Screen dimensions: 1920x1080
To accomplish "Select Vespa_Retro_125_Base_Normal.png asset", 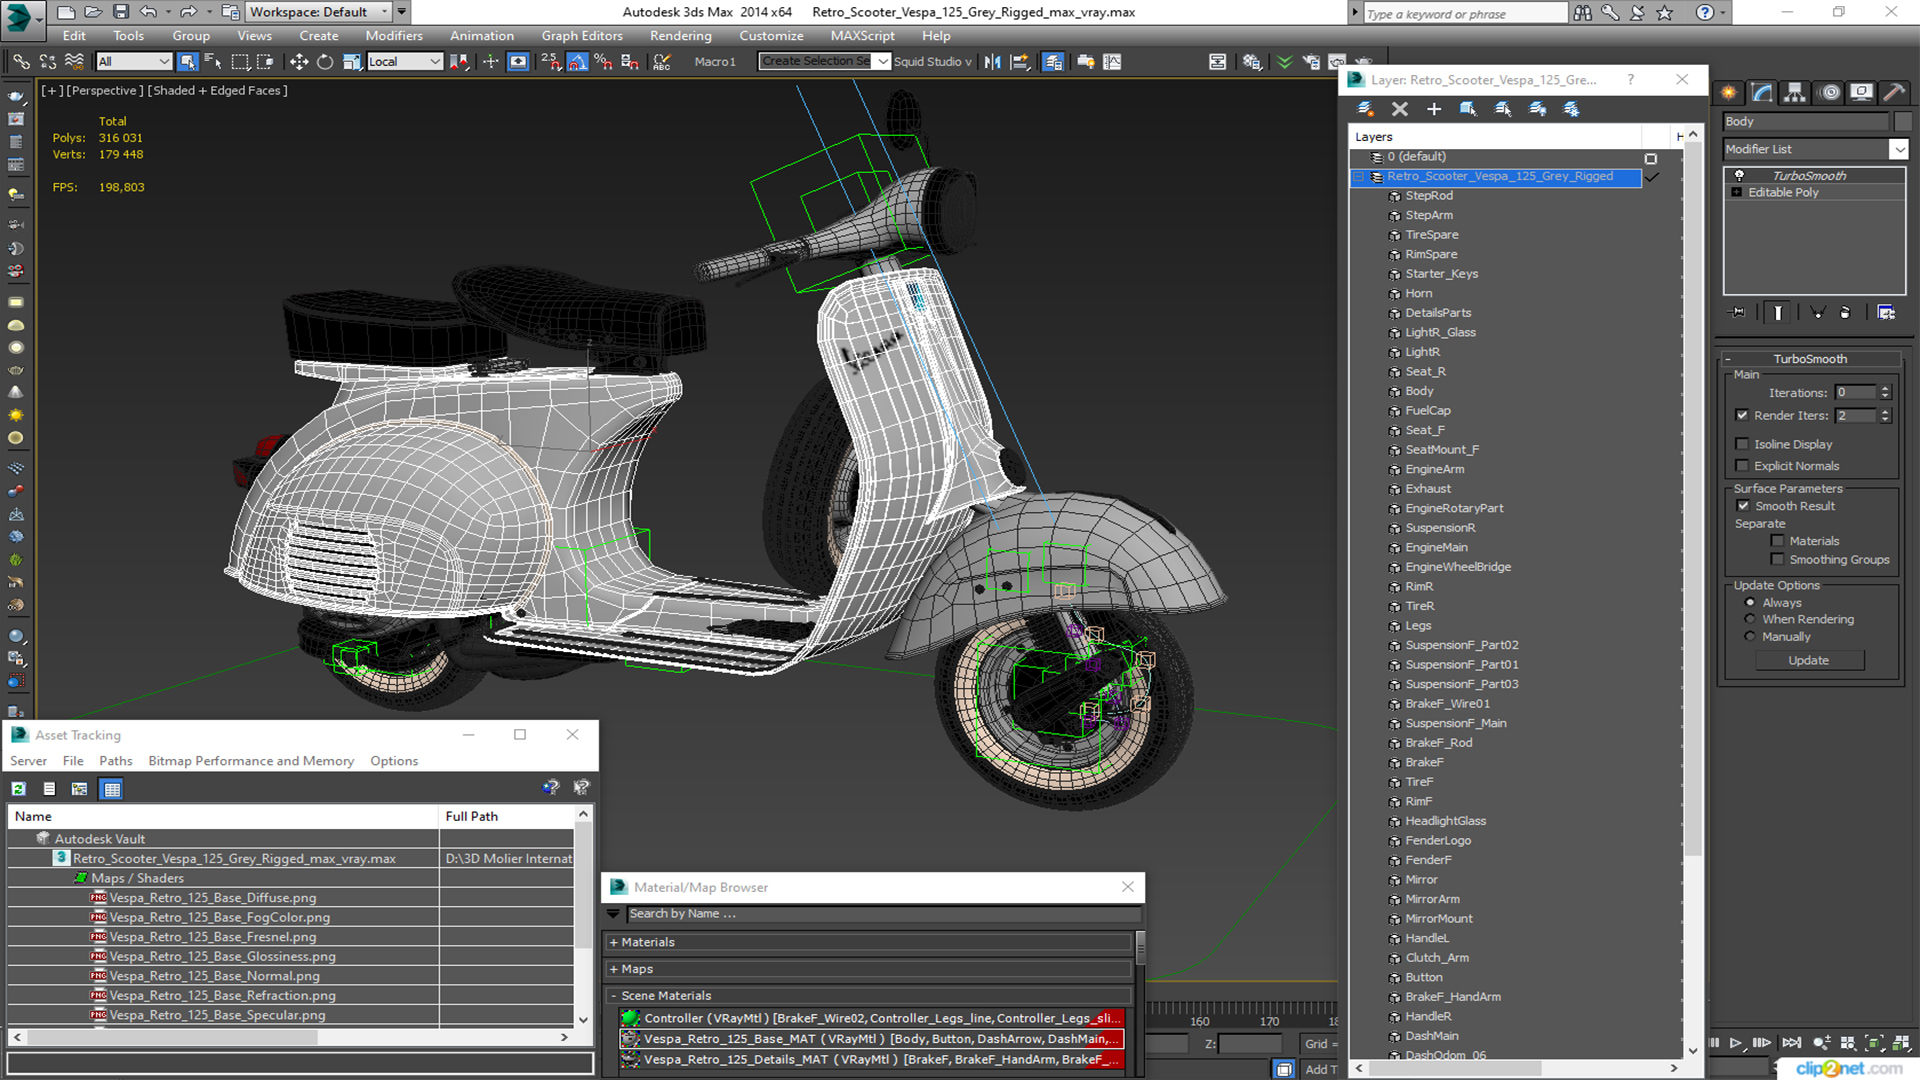I will click(x=215, y=976).
